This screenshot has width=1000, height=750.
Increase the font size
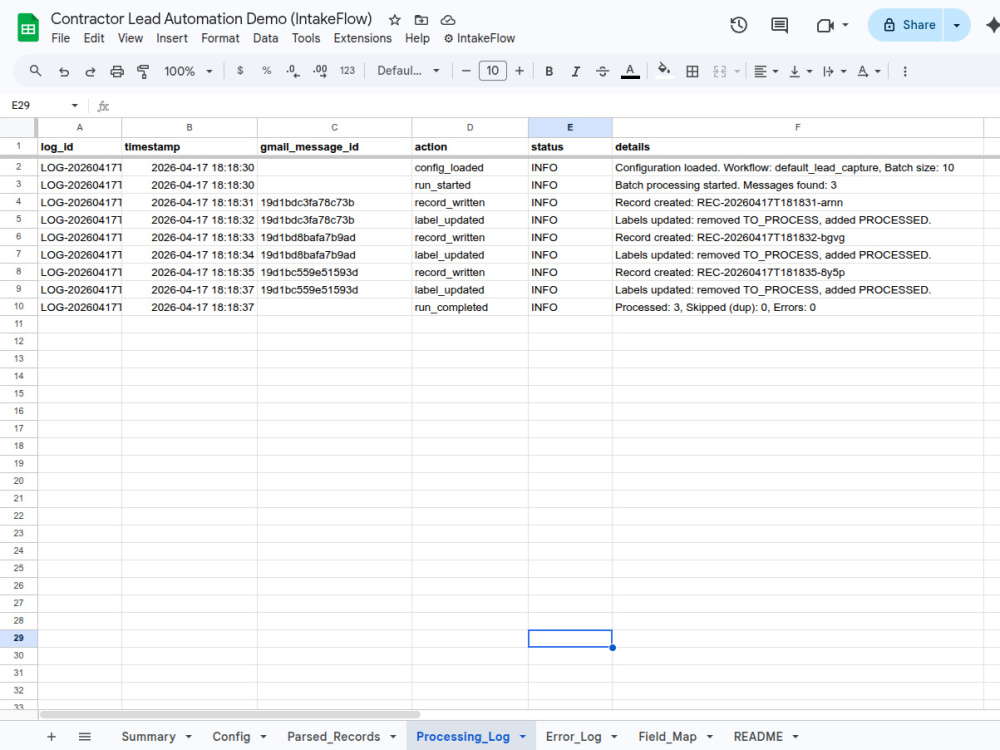pos(519,71)
